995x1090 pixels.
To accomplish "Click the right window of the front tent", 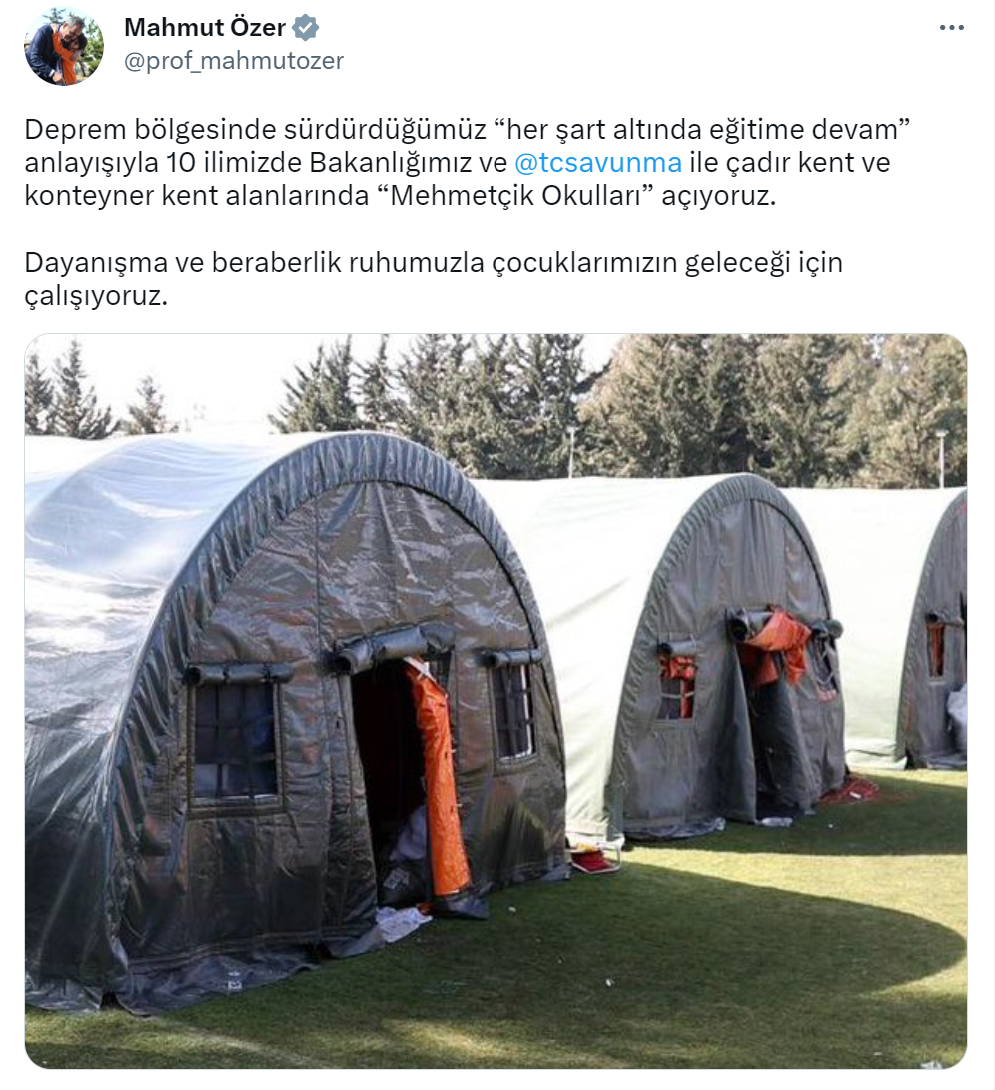I will pos(513,709).
